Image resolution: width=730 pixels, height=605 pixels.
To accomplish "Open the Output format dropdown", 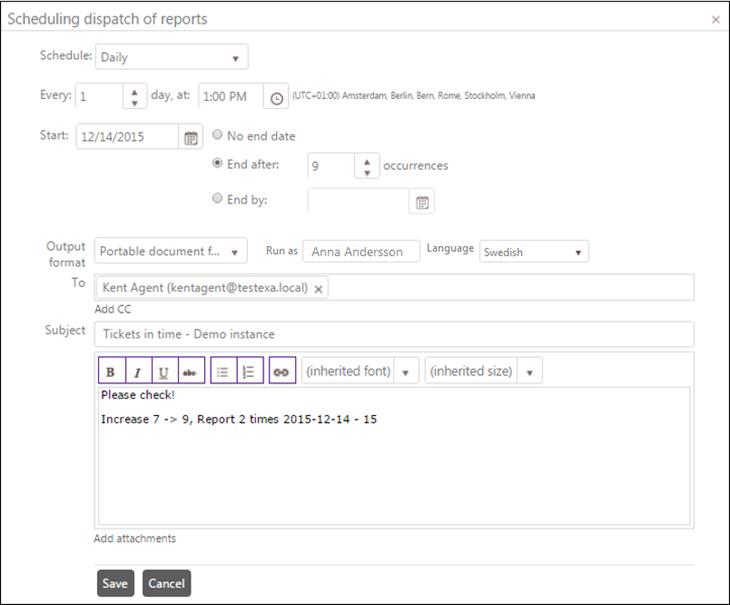I will pyautogui.click(x=171, y=252).
